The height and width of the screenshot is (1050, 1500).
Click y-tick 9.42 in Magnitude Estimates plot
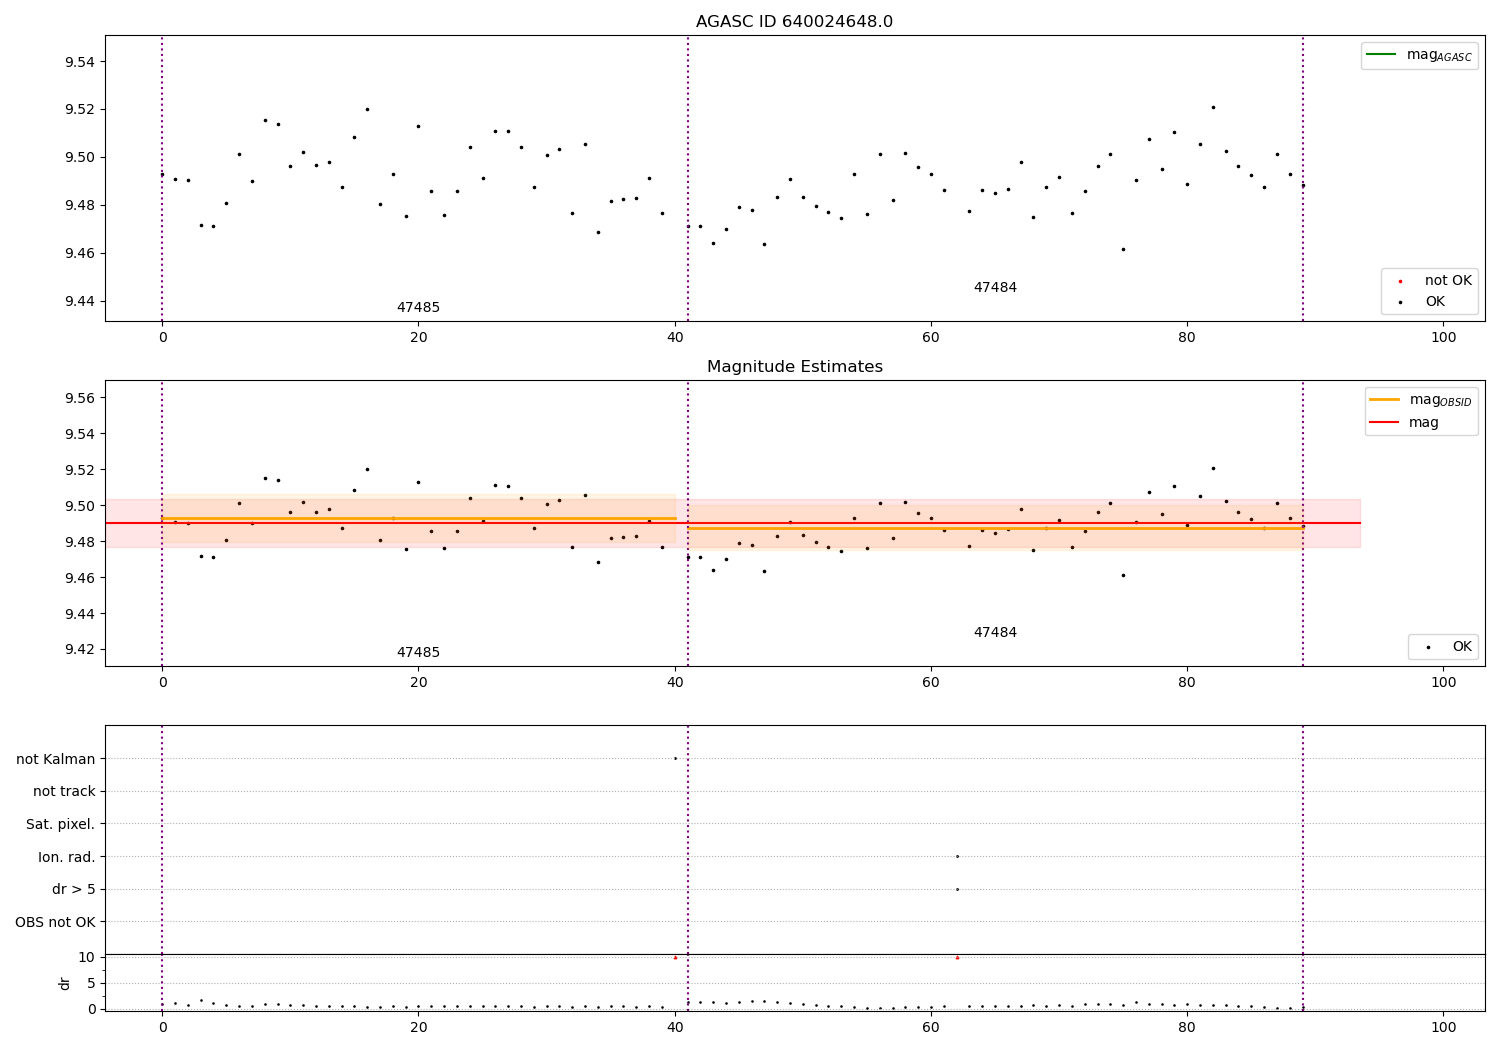tap(80, 650)
